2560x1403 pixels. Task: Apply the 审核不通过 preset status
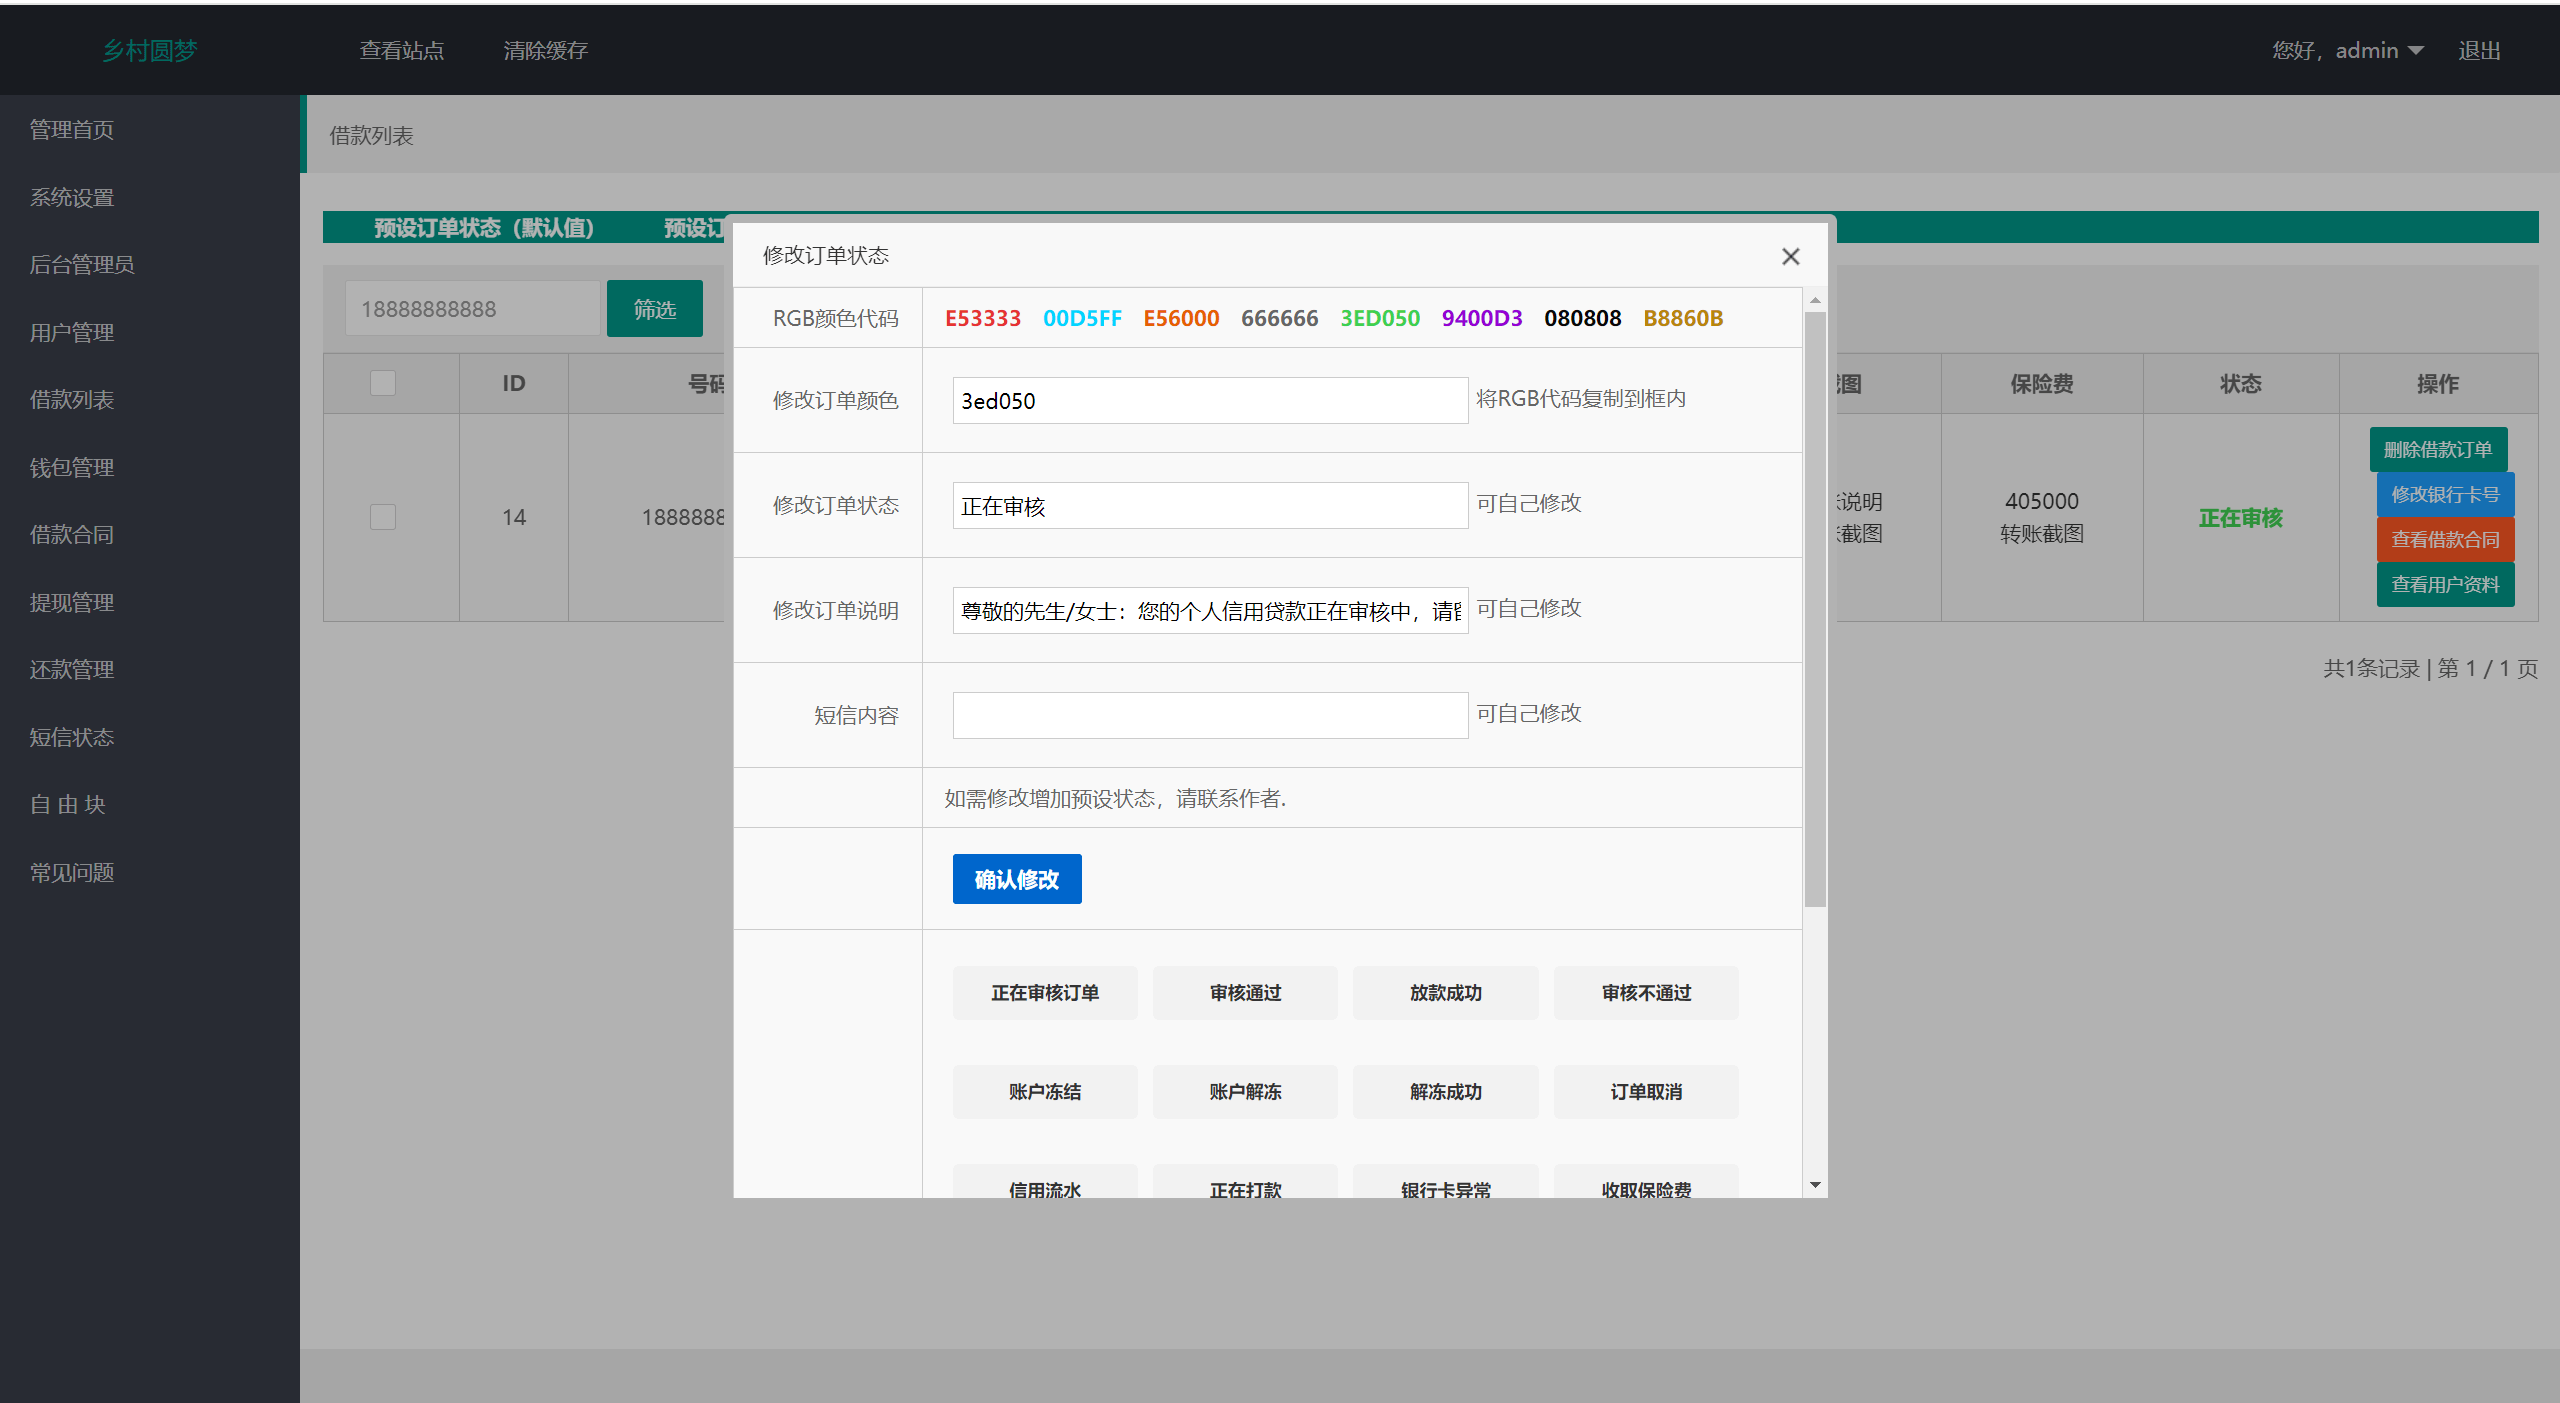(1646, 993)
